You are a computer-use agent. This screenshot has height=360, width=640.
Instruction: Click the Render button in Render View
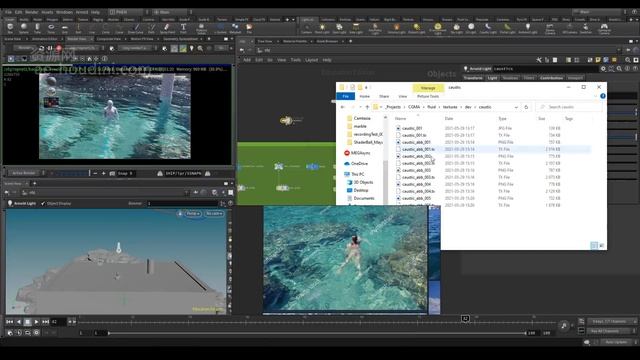pyautogui.click(x=24, y=48)
